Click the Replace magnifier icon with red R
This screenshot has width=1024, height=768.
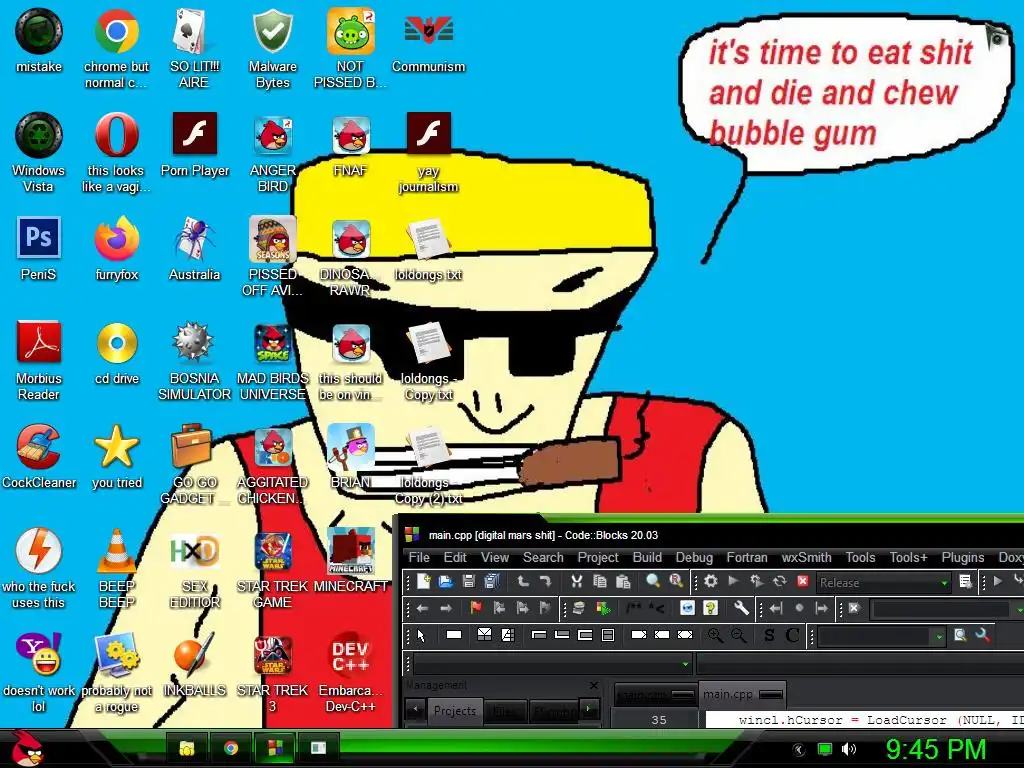coord(676,581)
